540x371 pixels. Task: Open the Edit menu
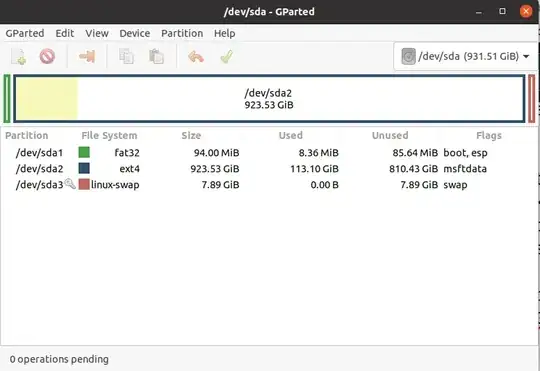click(65, 33)
